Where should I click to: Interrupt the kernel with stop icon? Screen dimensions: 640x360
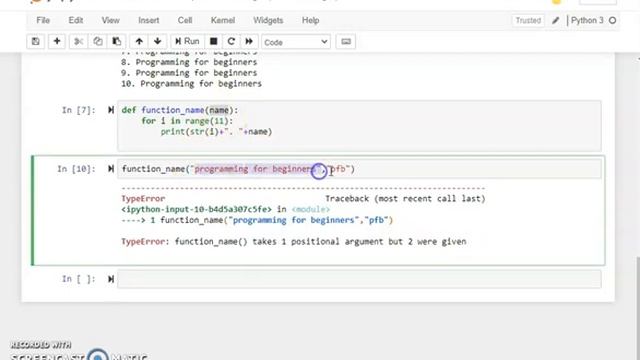point(213,42)
